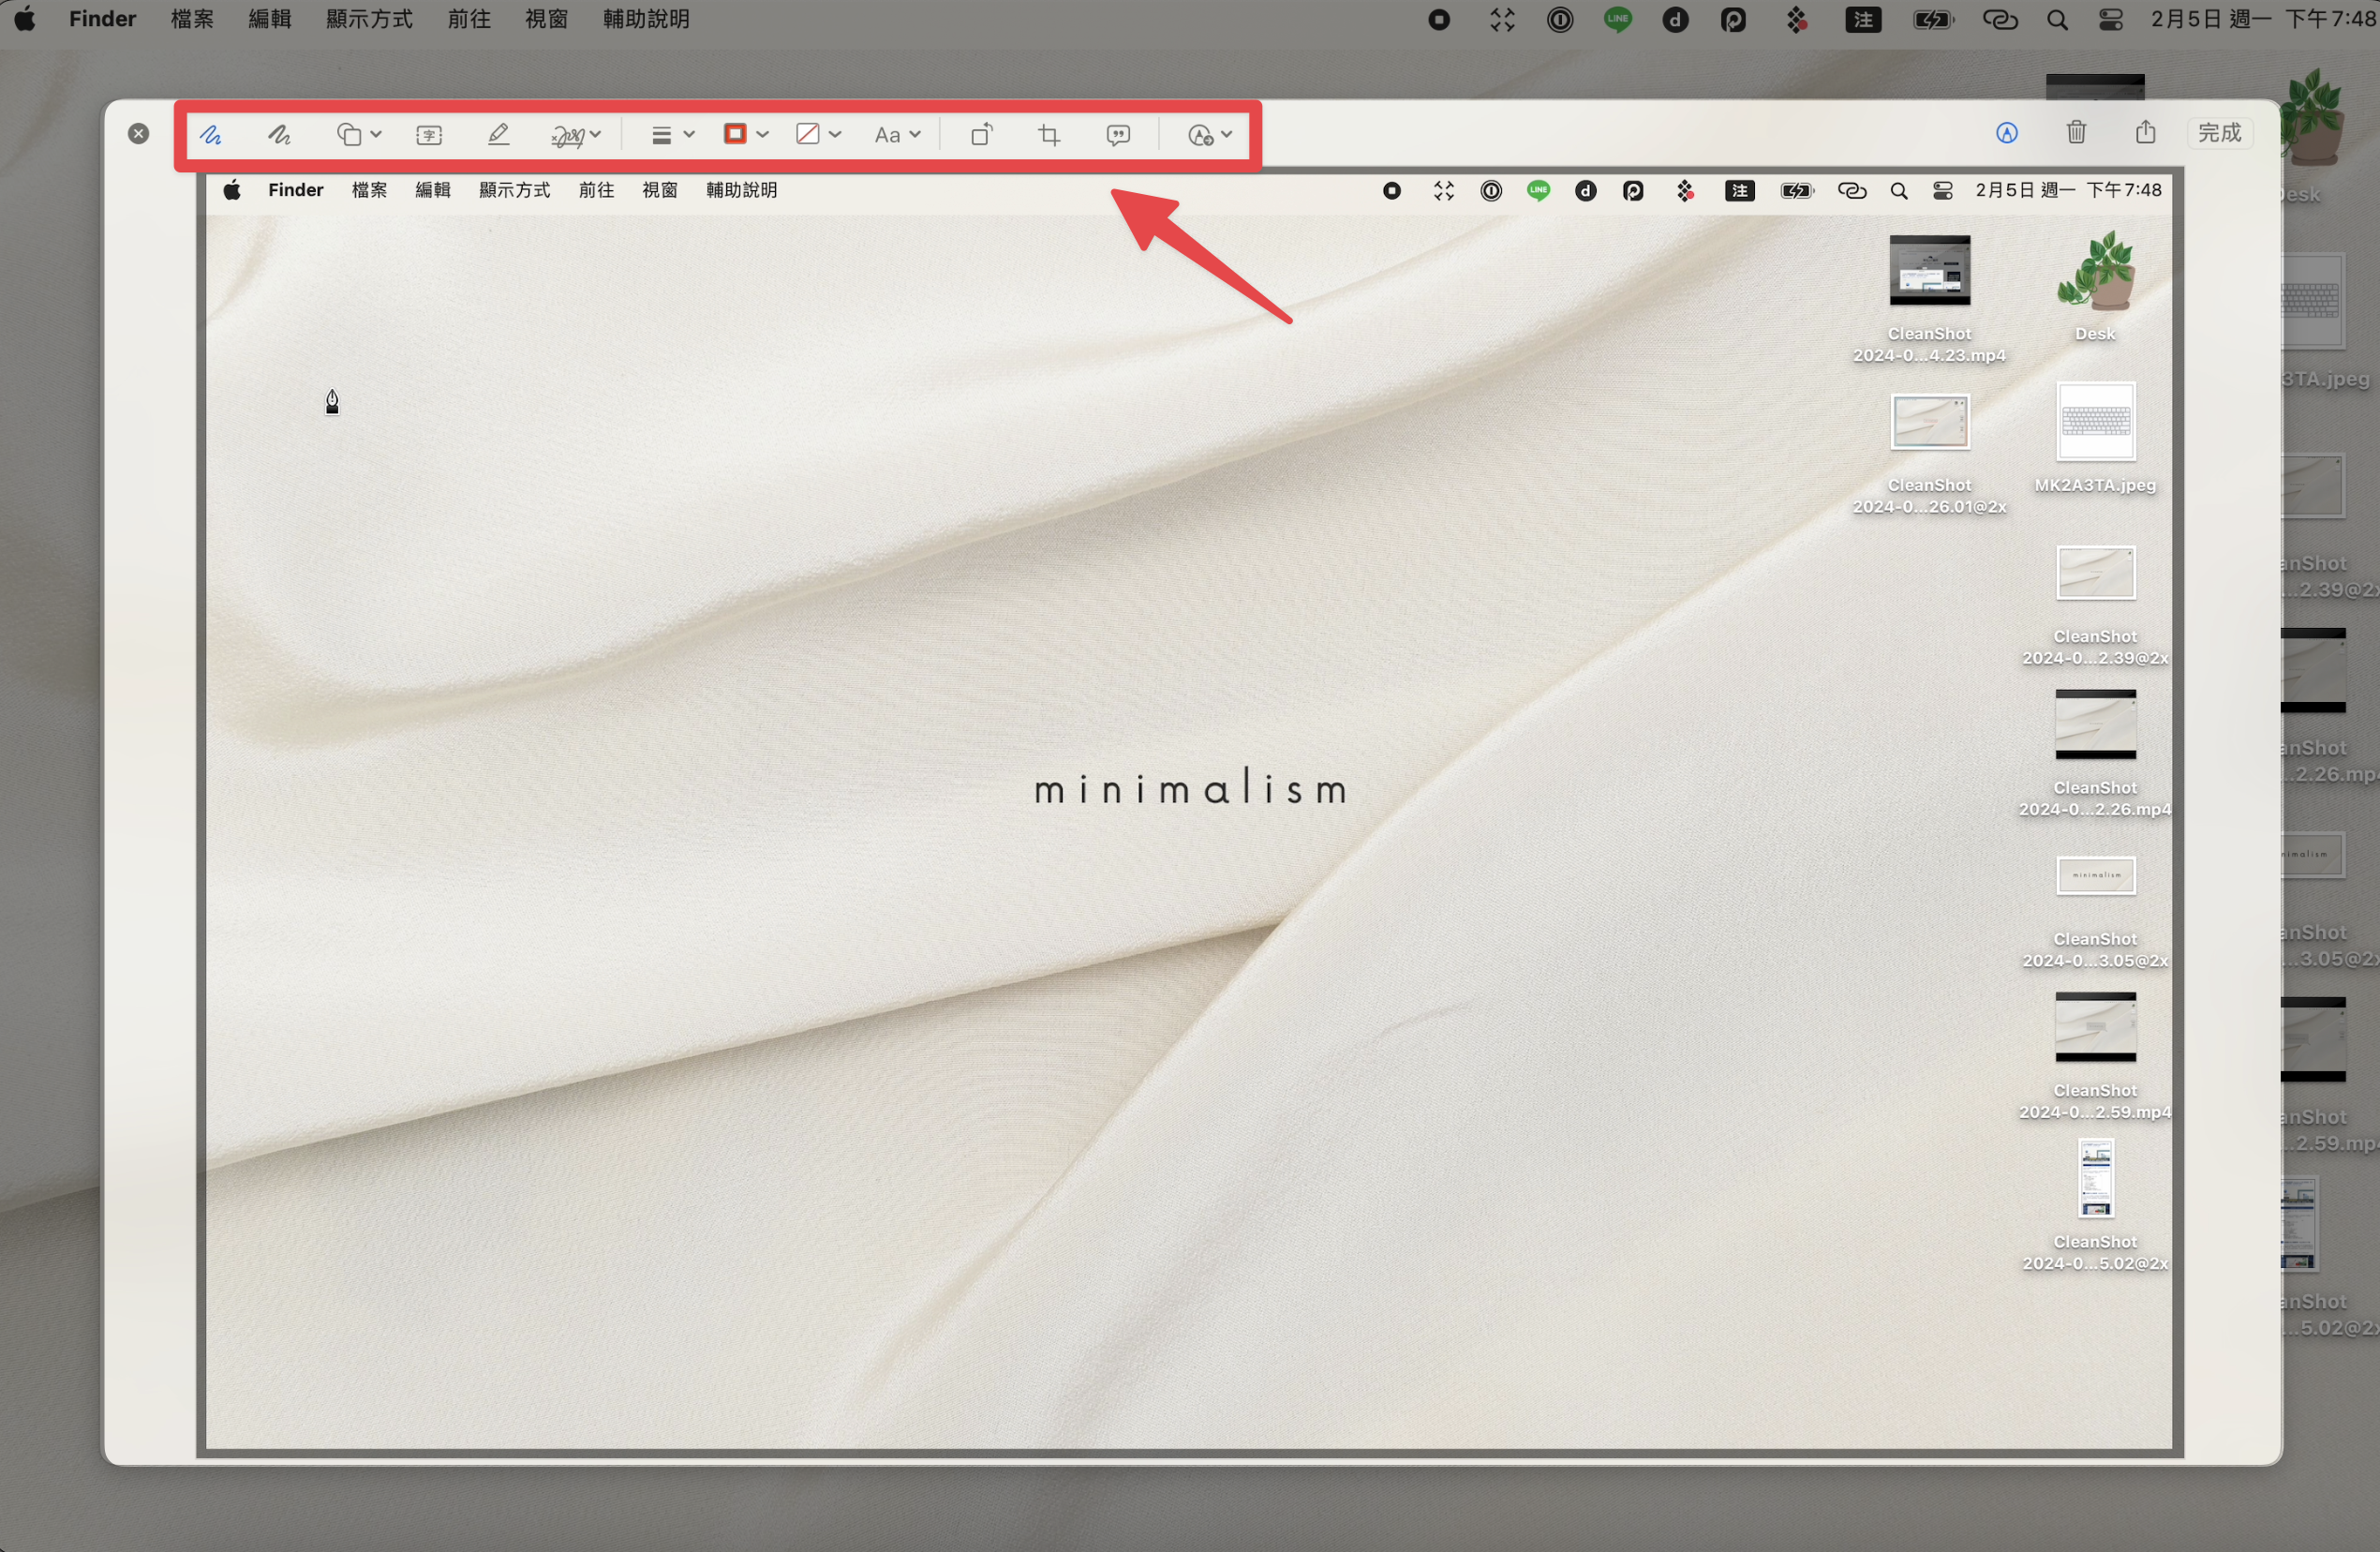Image resolution: width=2380 pixels, height=1552 pixels.
Task: Rotate the image with Rotate tool
Action: (x=981, y=134)
